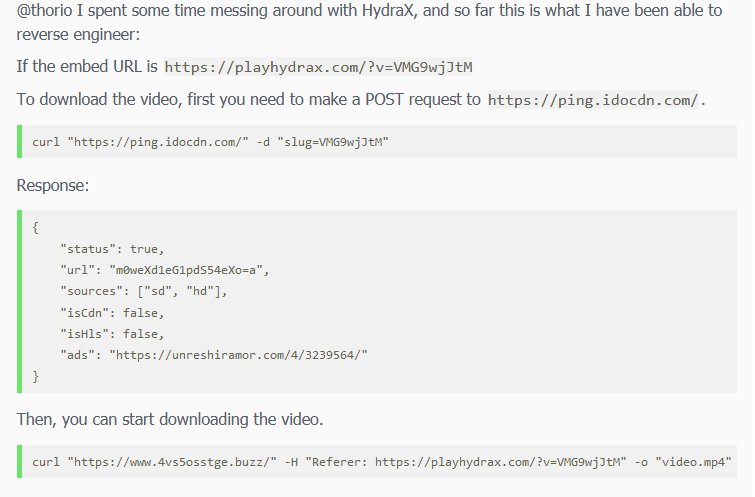755x497 pixels.
Task: Click the text "If the embed URL is"
Action: [x=87, y=66]
